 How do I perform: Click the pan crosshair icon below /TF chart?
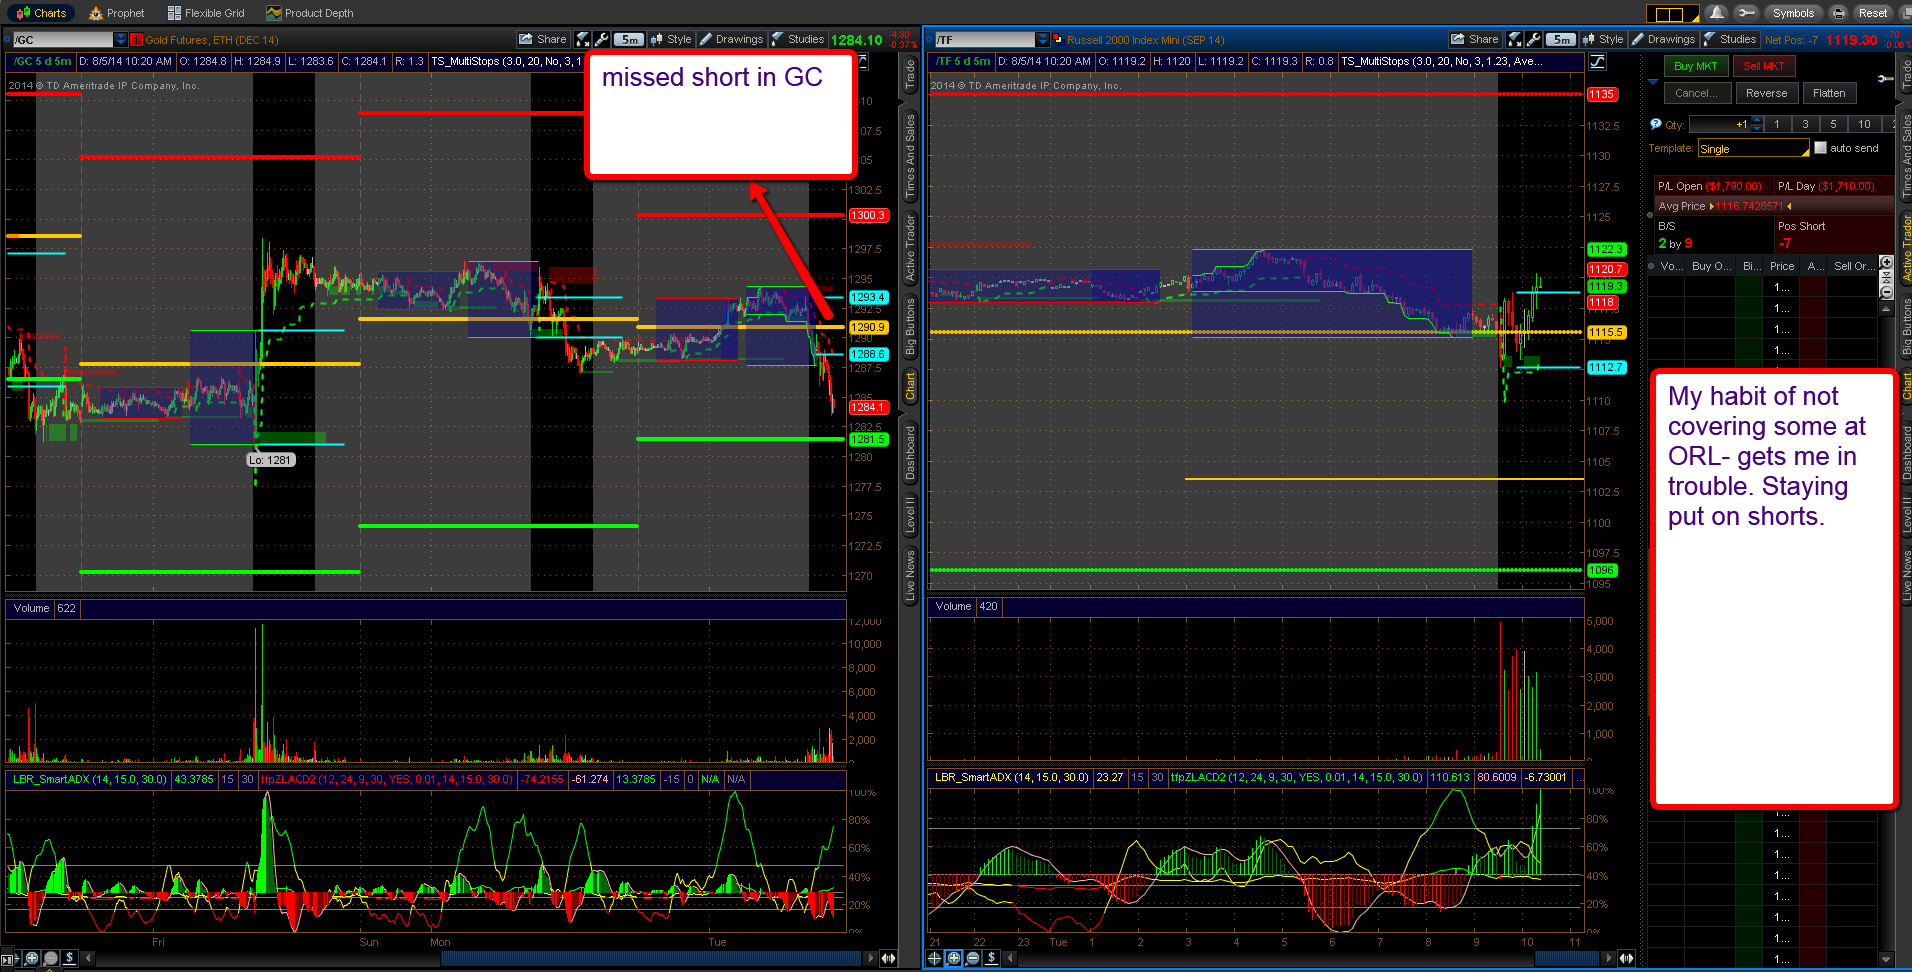935,958
